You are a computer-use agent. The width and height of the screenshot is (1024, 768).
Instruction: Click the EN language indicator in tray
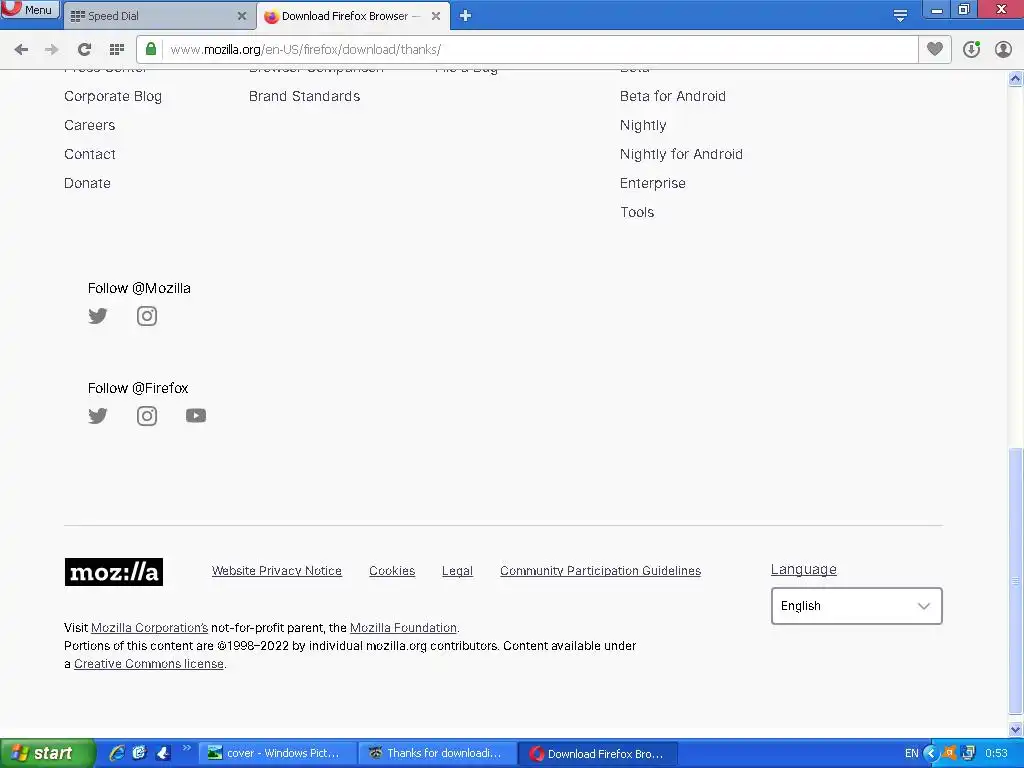[912, 753]
